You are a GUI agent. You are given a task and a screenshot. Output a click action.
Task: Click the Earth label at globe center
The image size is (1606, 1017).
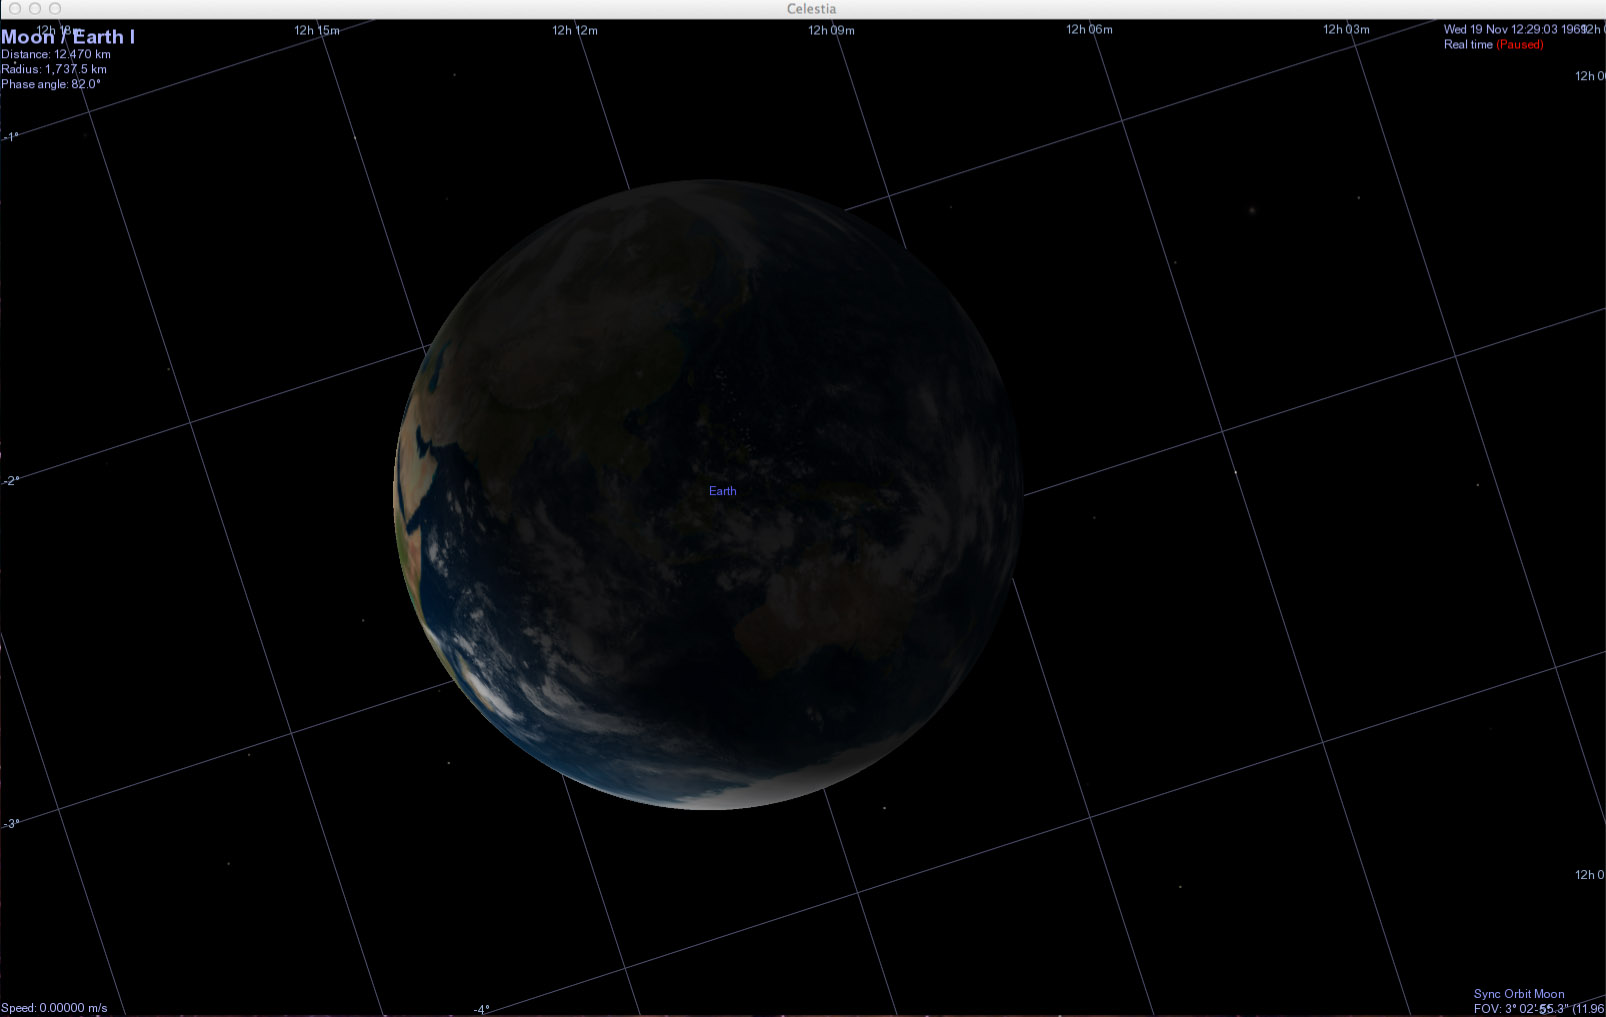(x=722, y=491)
